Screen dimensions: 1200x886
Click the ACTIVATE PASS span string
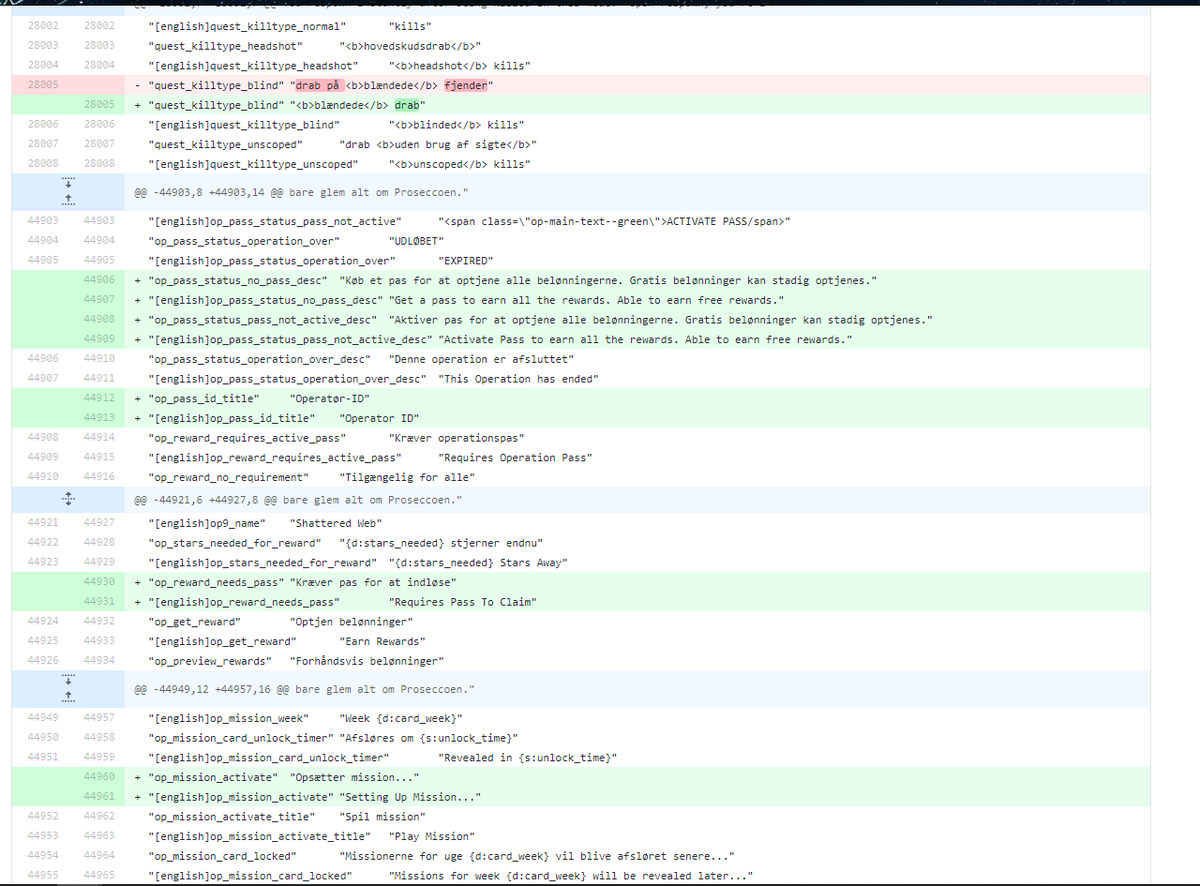coord(615,221)
